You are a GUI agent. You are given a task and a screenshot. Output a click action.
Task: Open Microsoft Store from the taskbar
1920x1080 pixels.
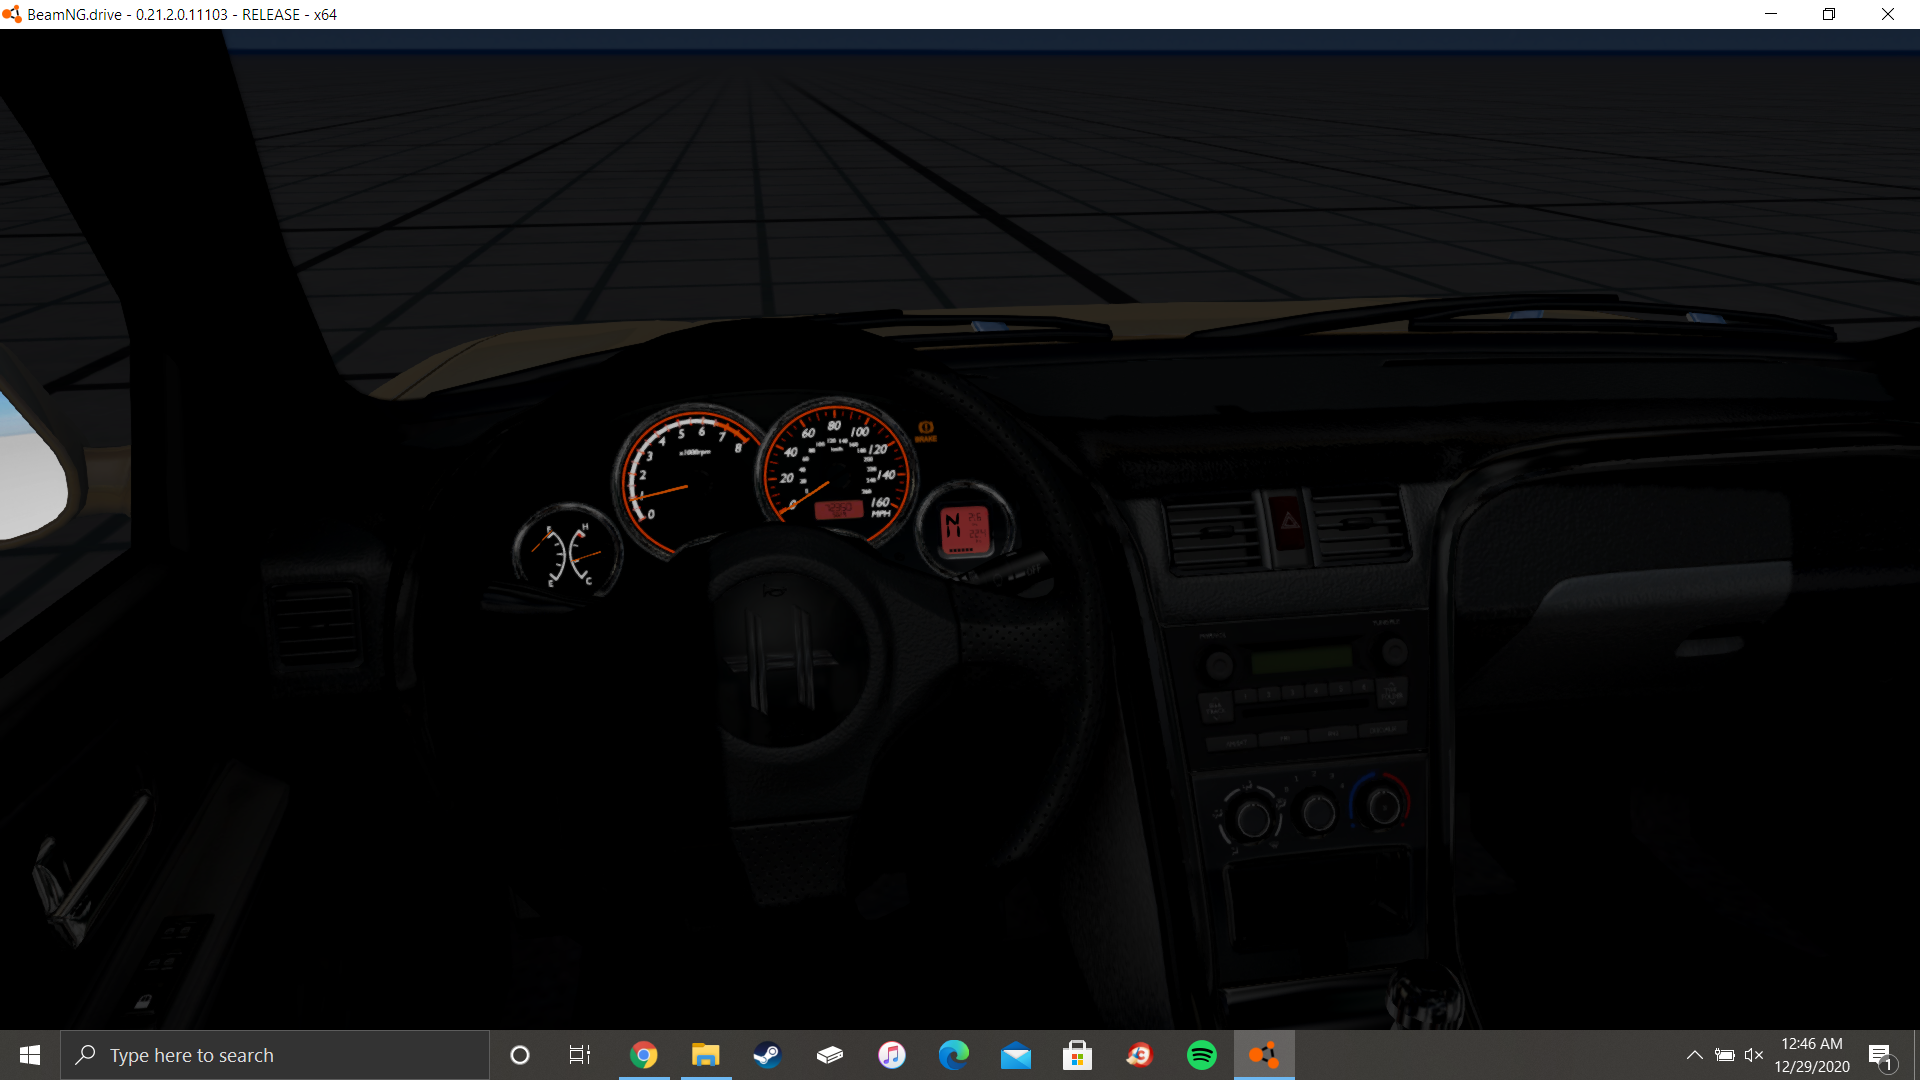1078,1055
